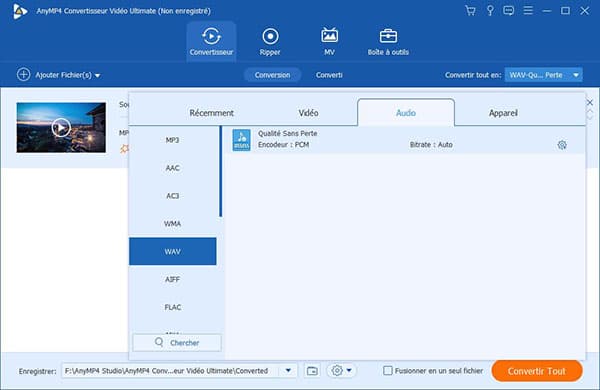Open the shopping cart purchase icon
The width and height of the screenshot is (600, 390).
(470, 10)
